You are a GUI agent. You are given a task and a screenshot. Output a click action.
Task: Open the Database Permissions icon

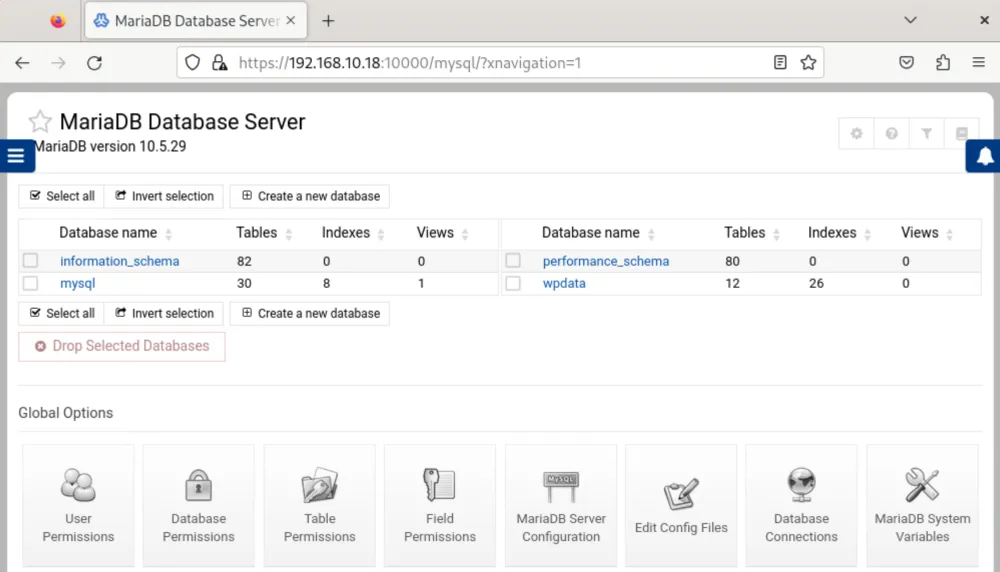point(198,504)
